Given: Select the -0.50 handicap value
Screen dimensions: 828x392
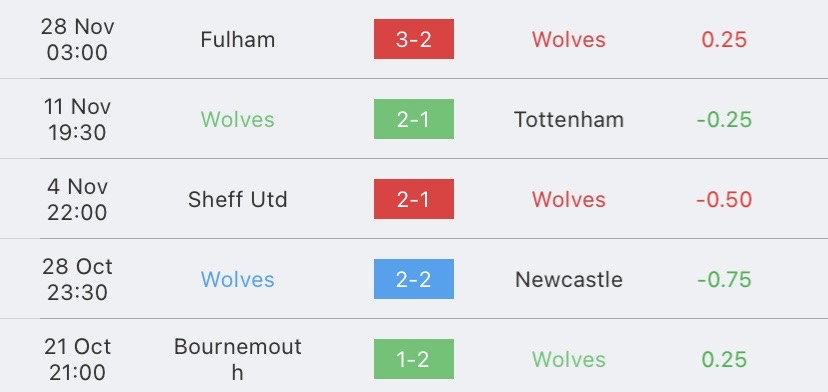Looking at the screenshot, I should pos(724,199).
